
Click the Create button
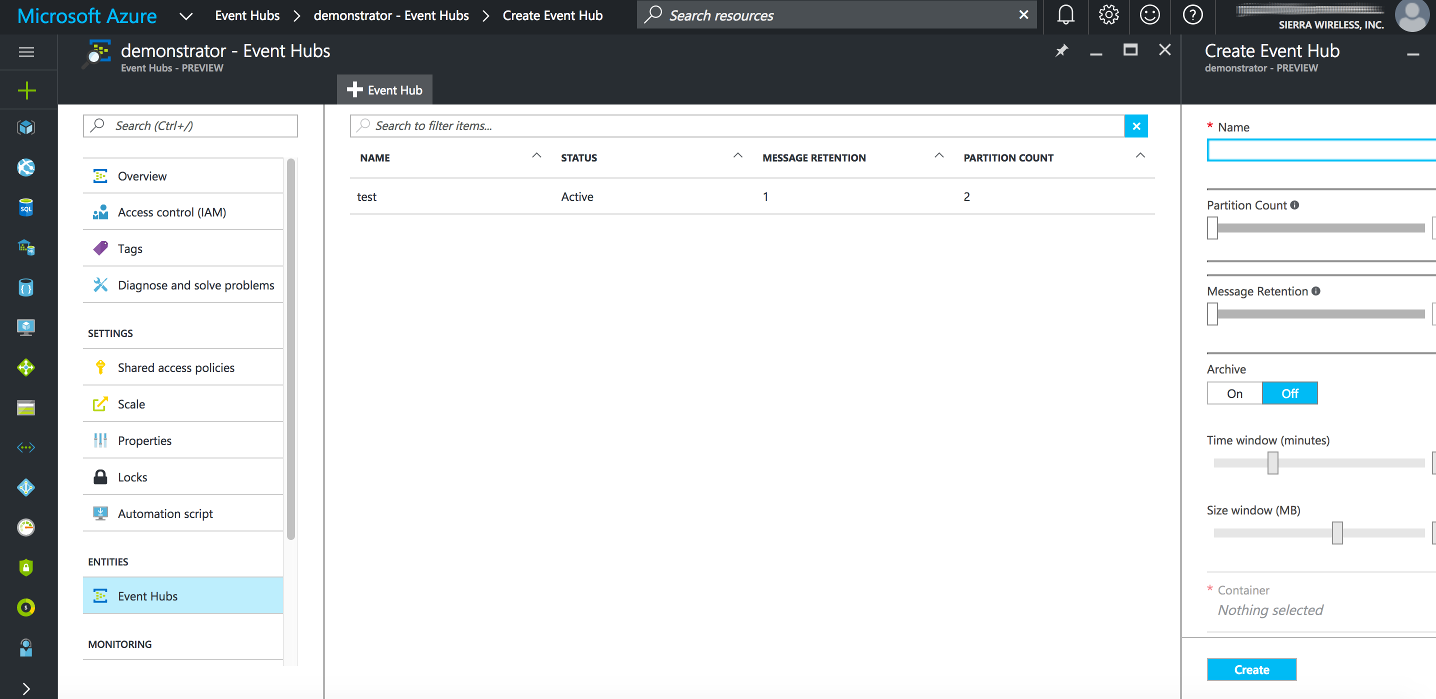click(1251, 670)
